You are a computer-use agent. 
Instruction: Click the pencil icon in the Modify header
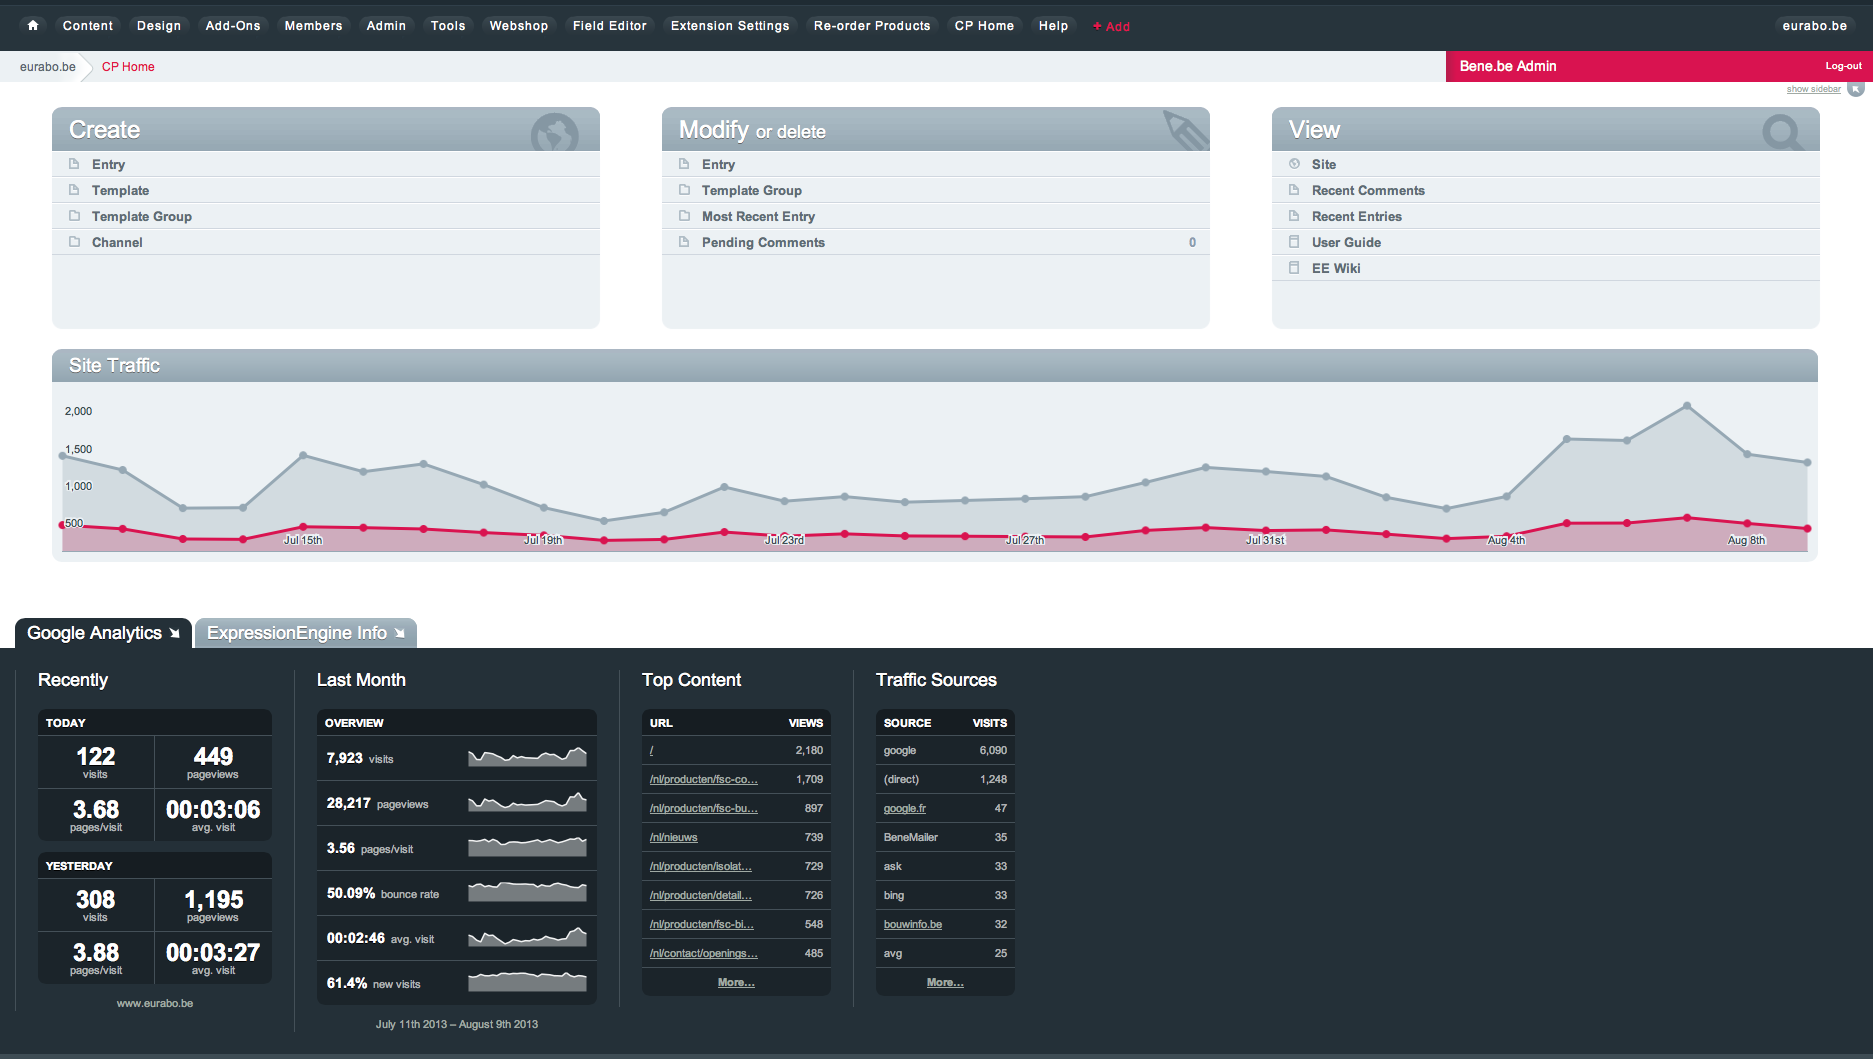pos(1186,130)
